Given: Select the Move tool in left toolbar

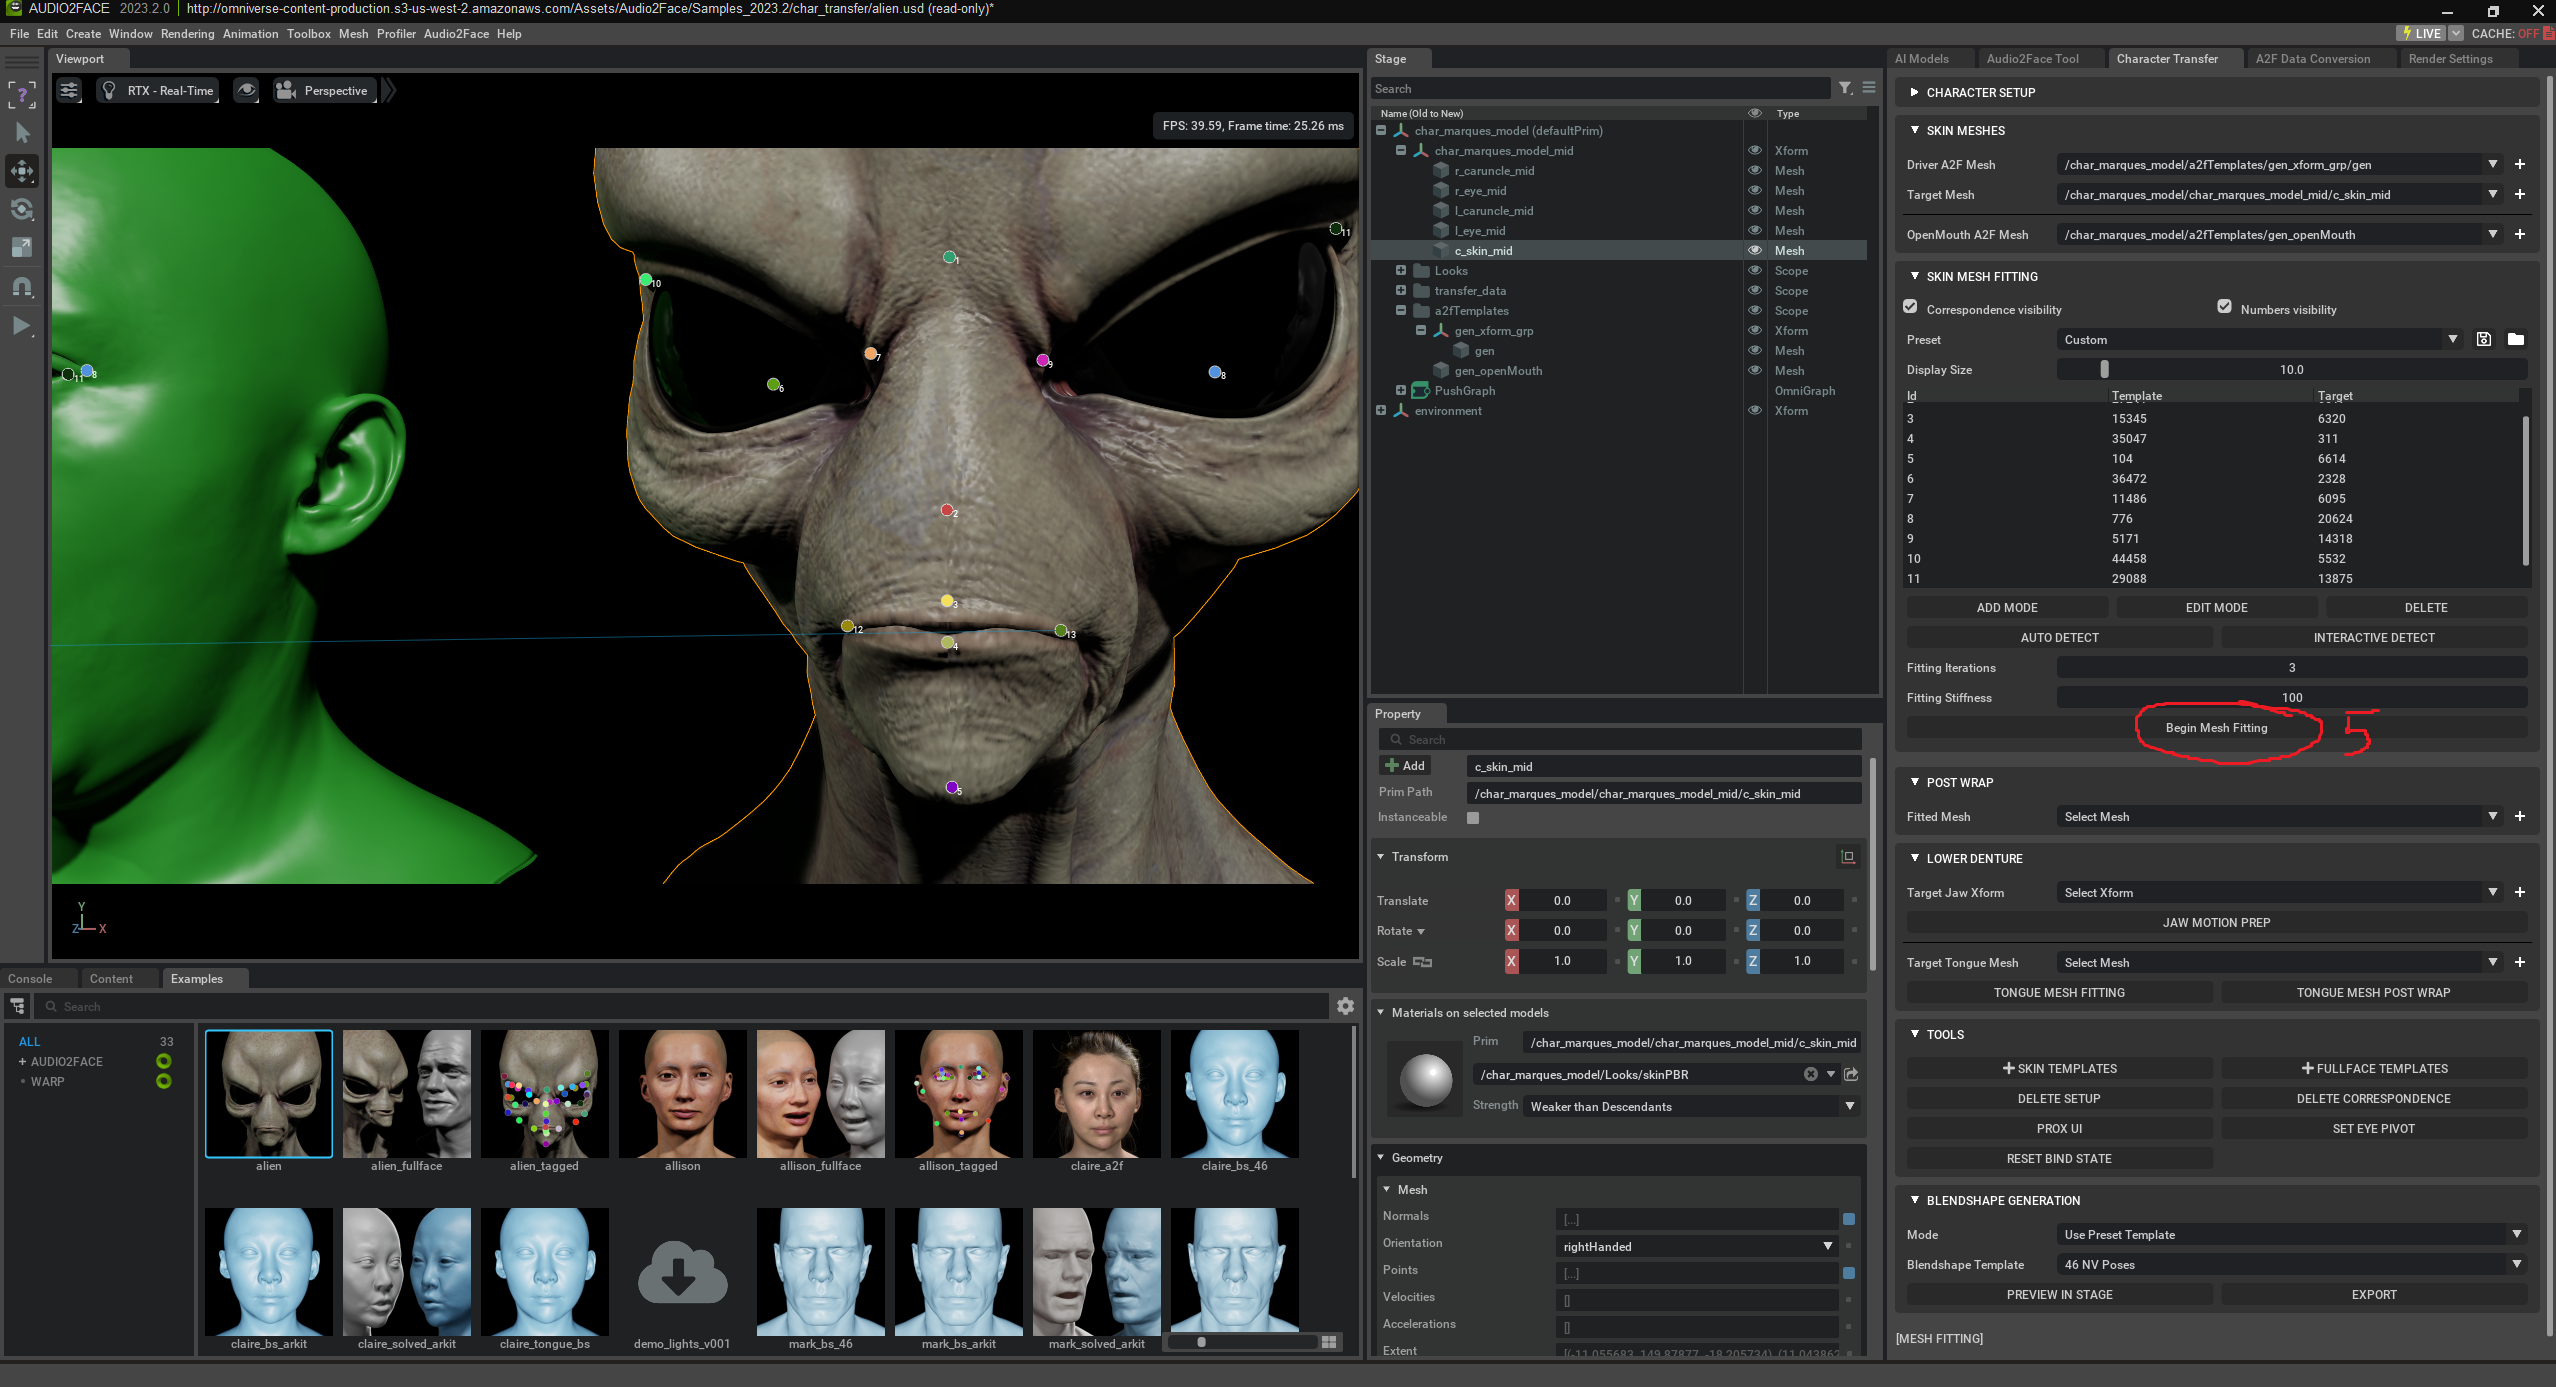Looking at the screenshot, I should pyautogui.click(x=22, y=172).
